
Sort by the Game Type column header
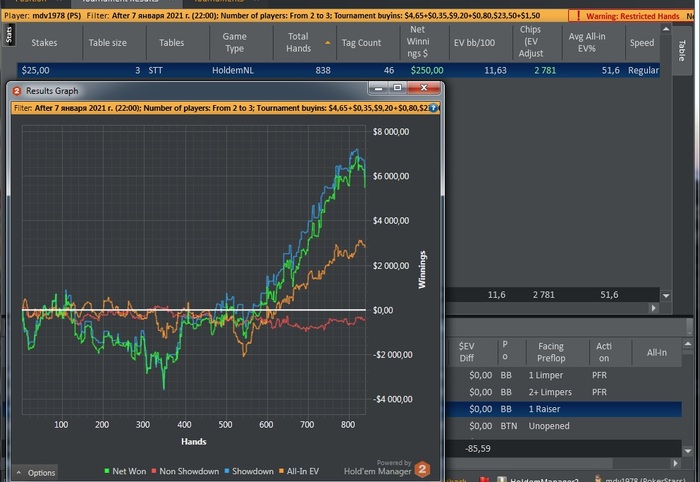(x=234, y=43)
